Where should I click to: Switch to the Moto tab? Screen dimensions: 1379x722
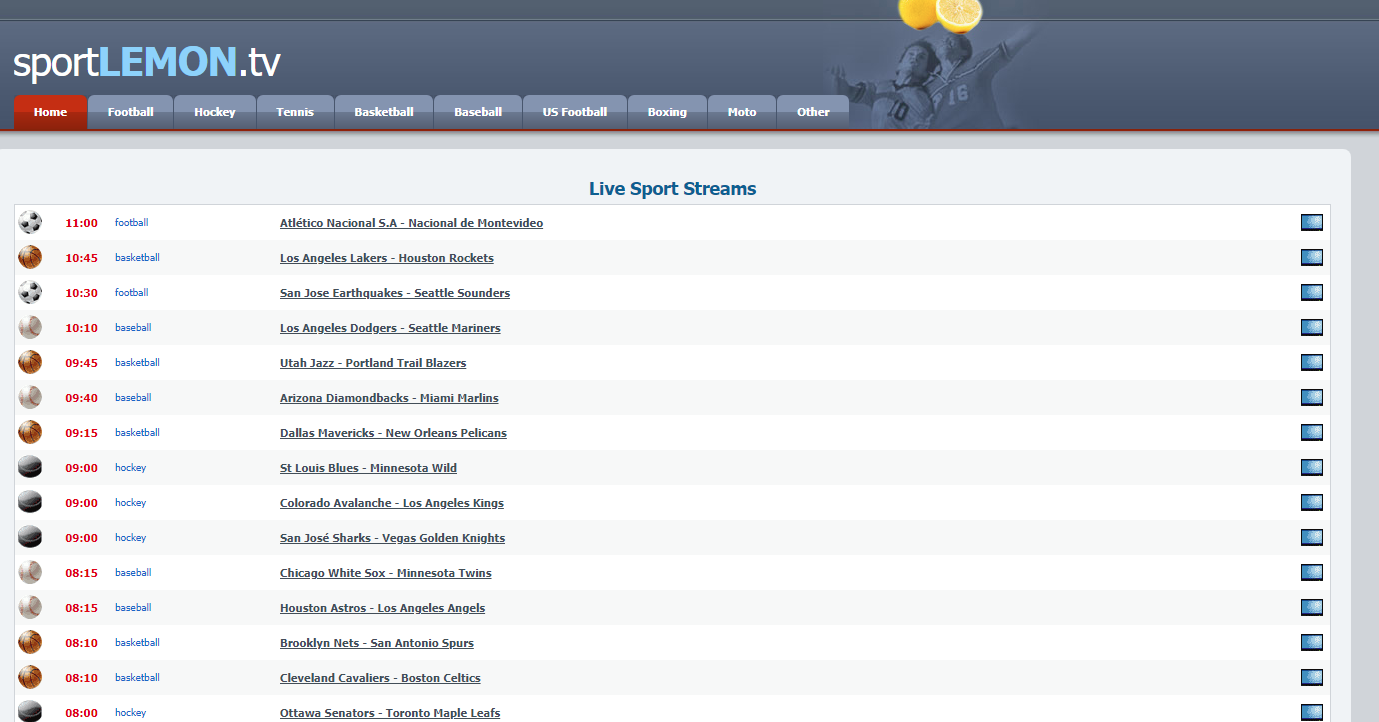[742, 112]
